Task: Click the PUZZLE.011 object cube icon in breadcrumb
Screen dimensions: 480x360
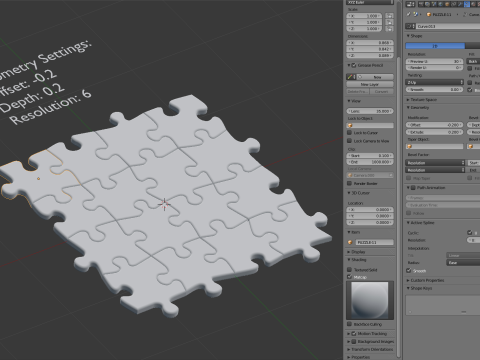Action: (x=429, y=14)
